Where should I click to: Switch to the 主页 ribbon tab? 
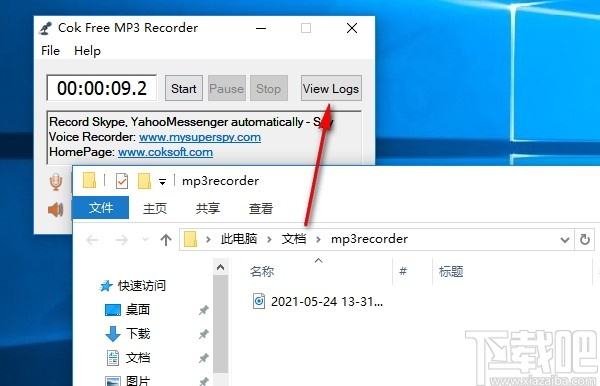155,208
